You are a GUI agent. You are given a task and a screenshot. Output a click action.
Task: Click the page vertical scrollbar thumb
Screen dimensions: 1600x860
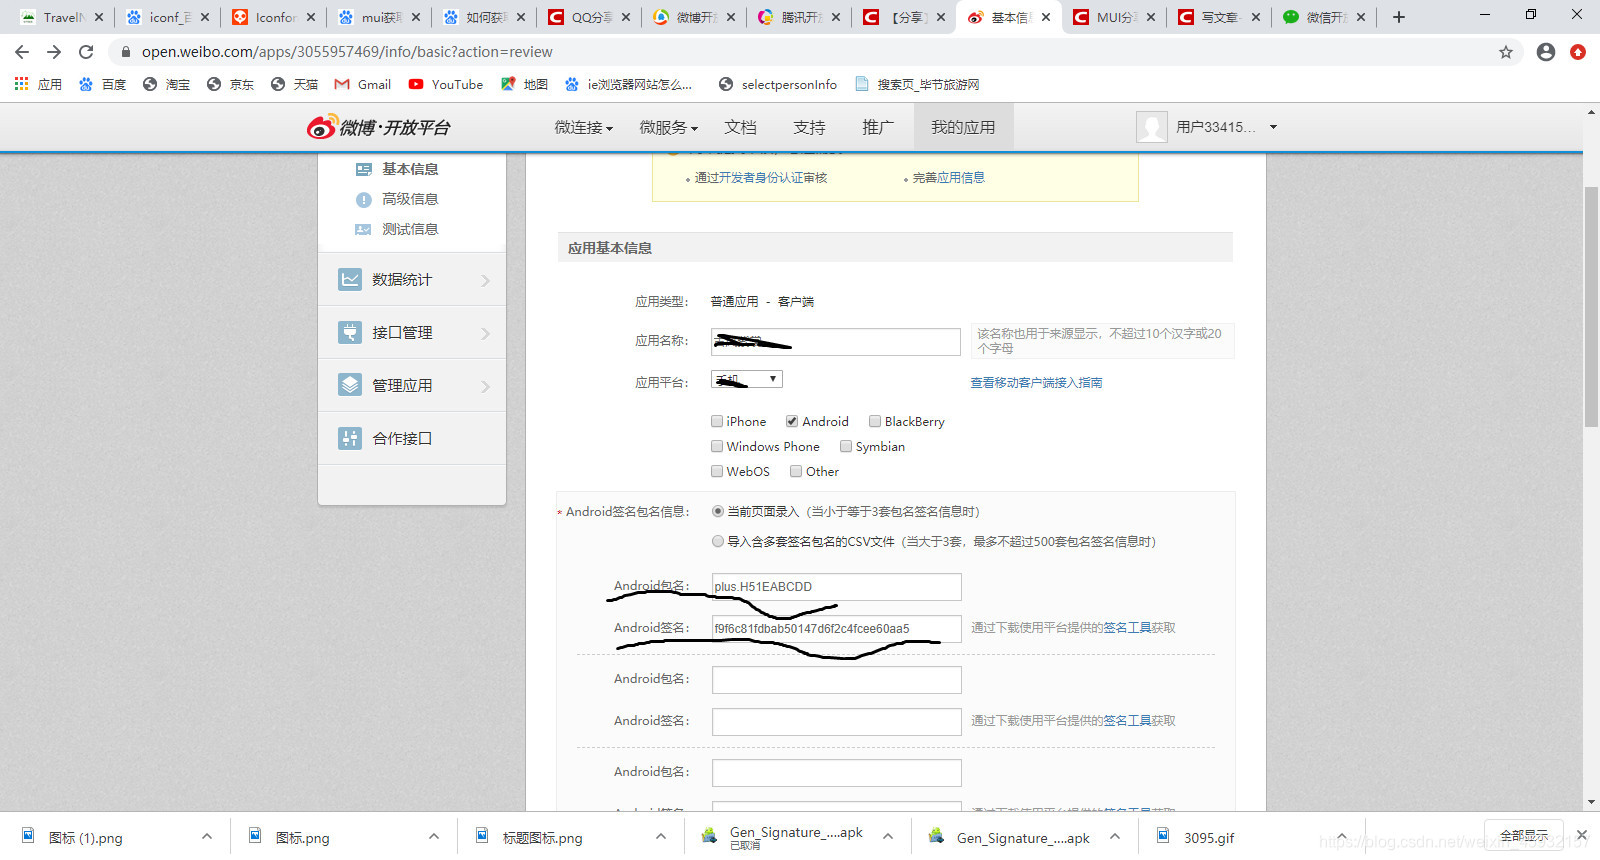(1591, 307)
